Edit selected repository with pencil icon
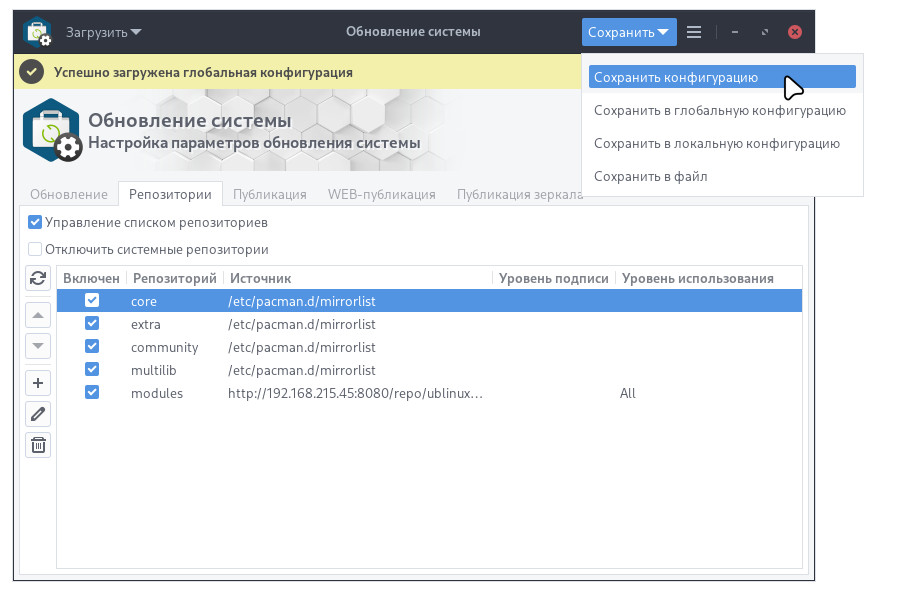 click(38, 414)
